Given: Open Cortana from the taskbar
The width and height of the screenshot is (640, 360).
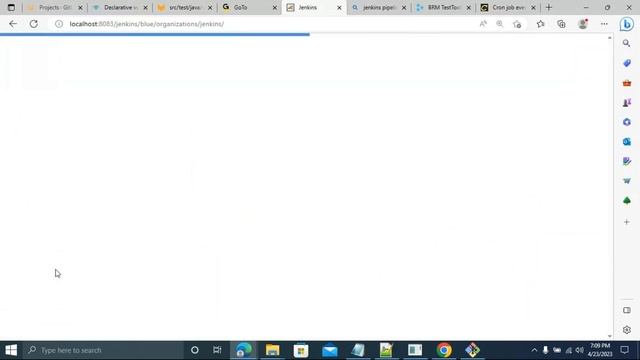Looking at the screenshot, I should pyautogui.click(x=195, y=350).
